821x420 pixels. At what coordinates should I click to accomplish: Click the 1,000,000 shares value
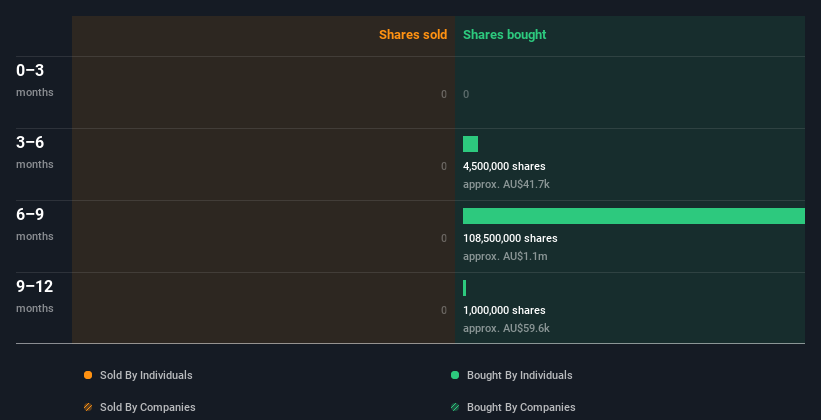[504, 310]
